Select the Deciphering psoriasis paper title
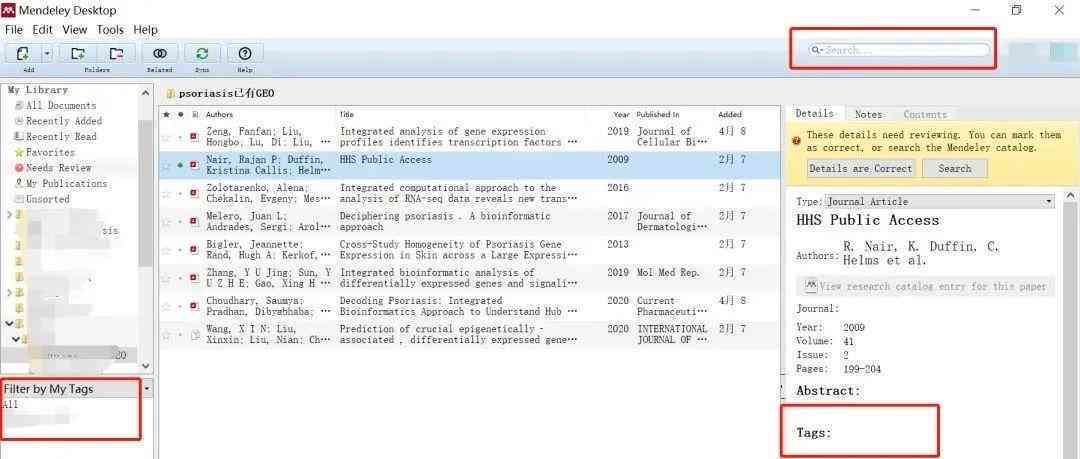This screenshot has height=459, width=1080. (445, 221)
